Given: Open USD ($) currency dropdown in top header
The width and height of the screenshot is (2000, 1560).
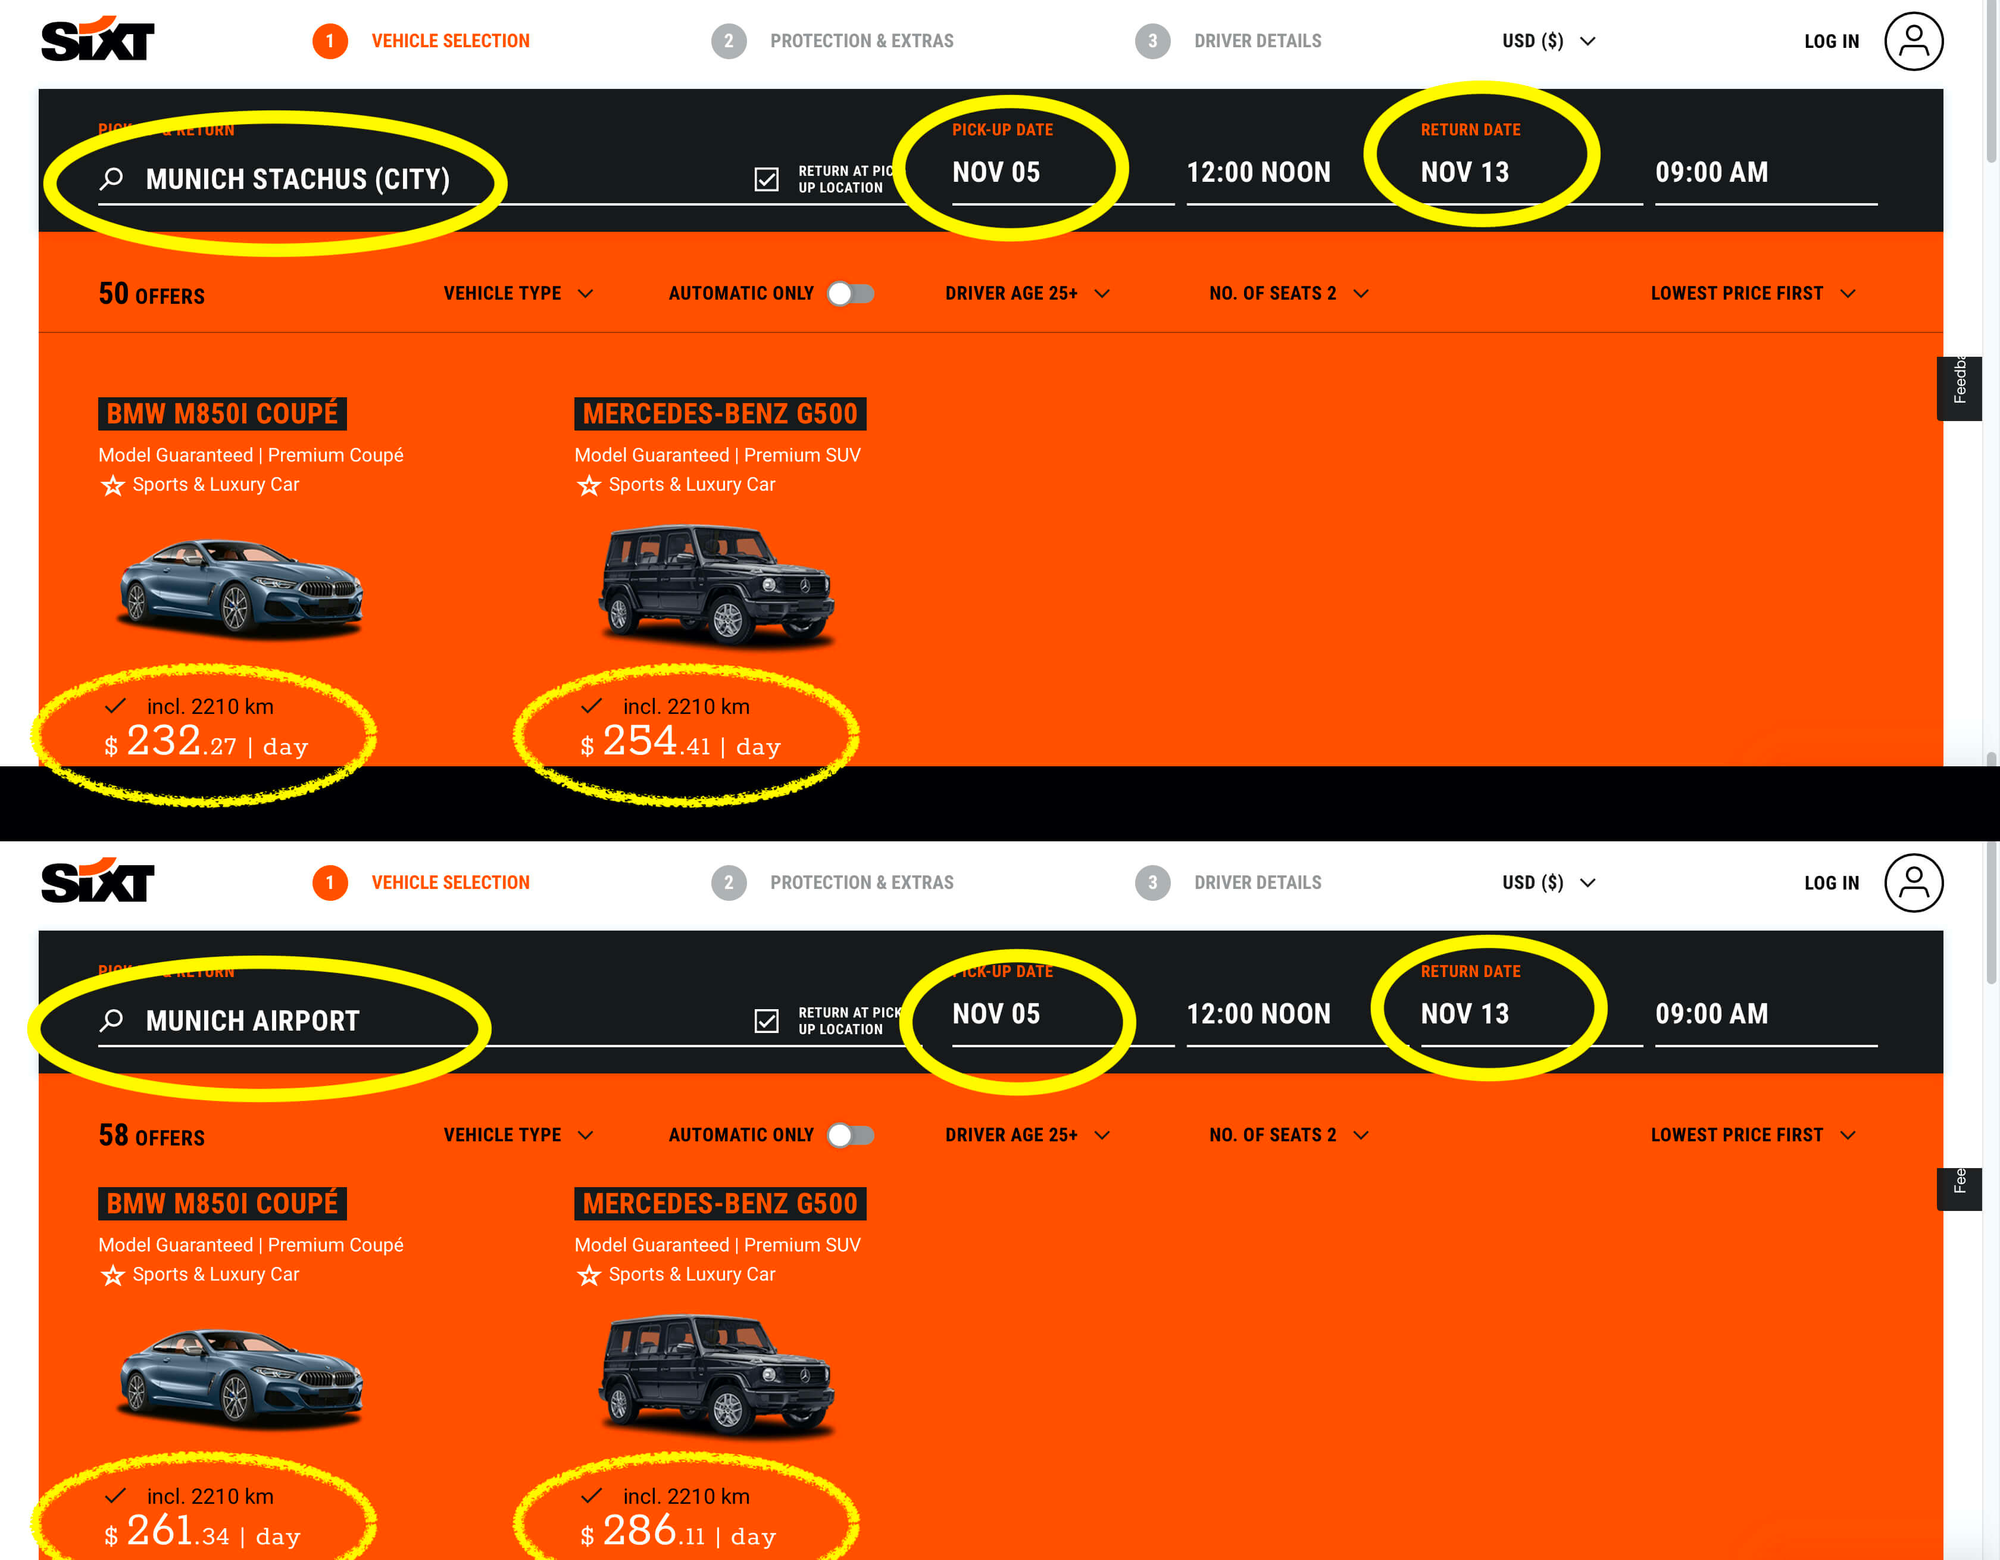Looking at the screenshot, I should coord(1548,41).
